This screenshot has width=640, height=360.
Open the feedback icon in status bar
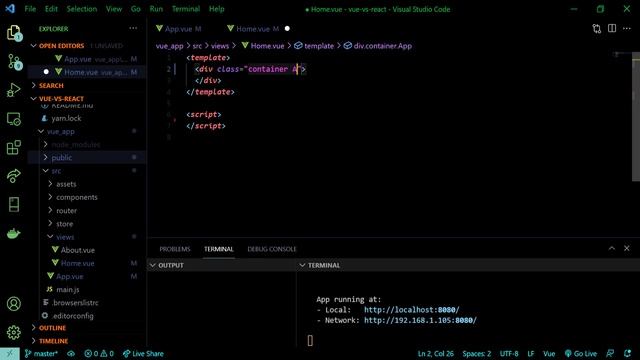[x=610, y=353]
